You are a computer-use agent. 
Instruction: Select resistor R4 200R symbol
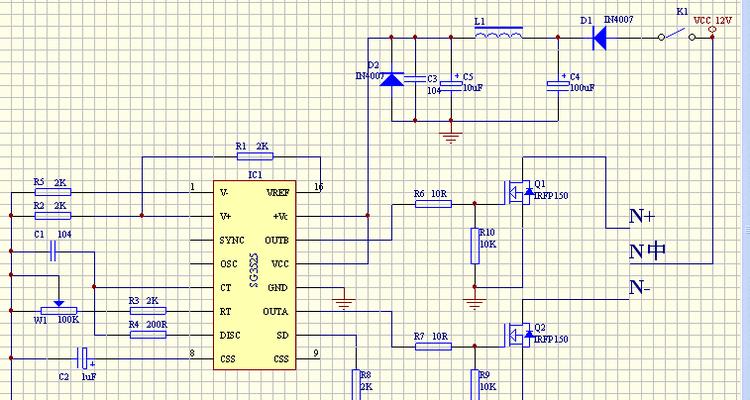(148, 334)
